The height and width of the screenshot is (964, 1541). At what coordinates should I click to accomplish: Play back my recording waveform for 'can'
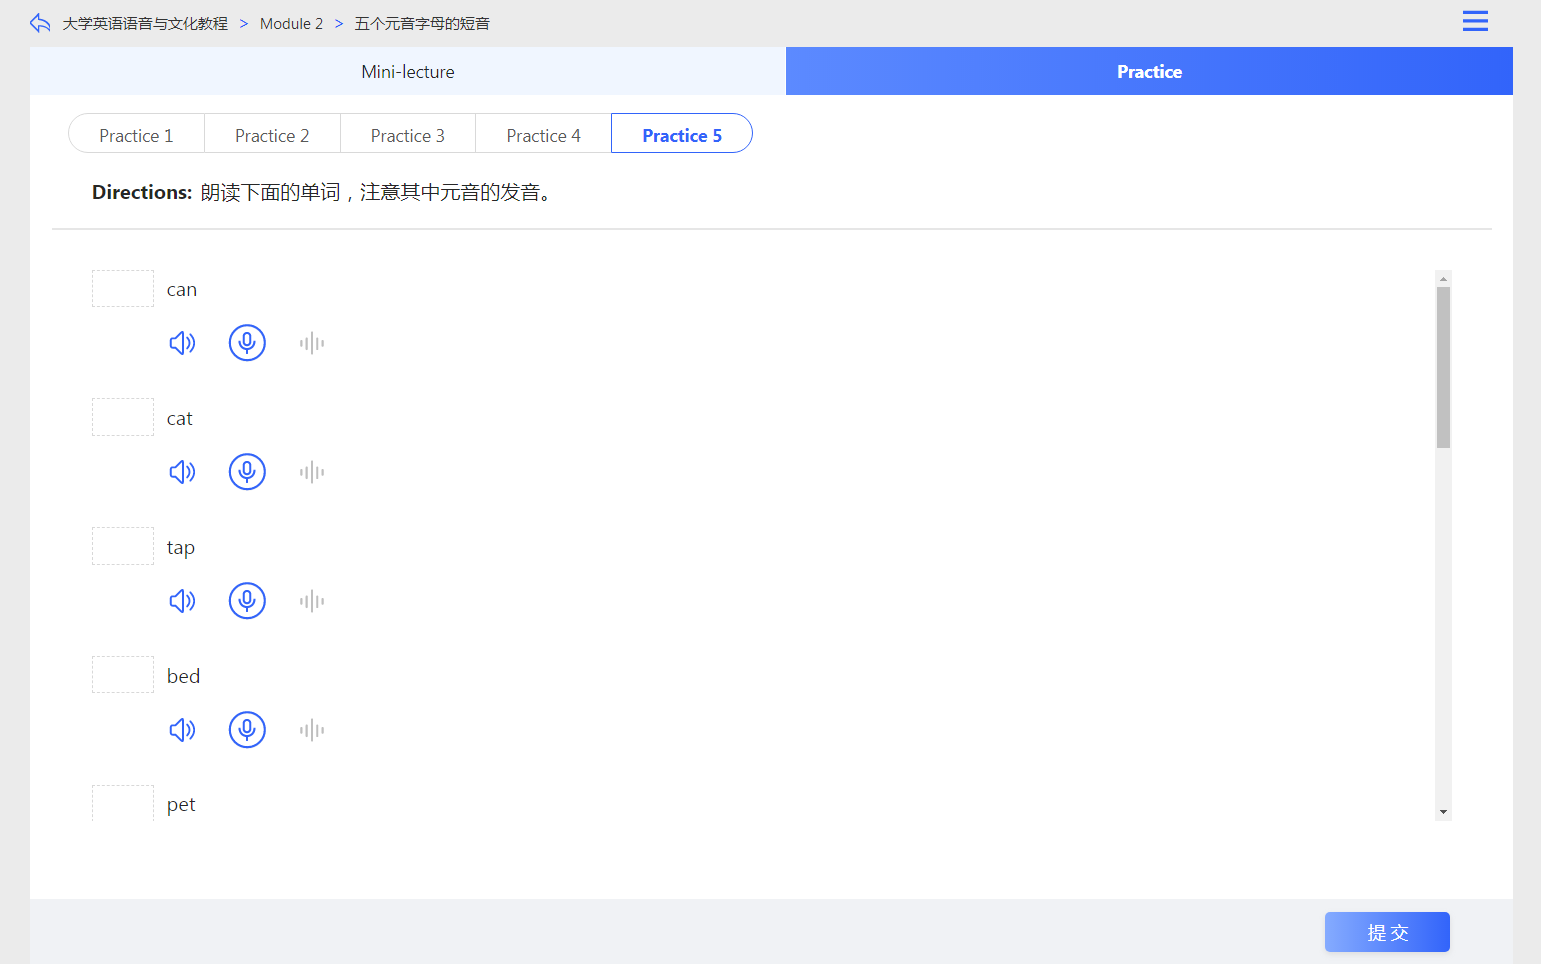[x=312, y=343]
